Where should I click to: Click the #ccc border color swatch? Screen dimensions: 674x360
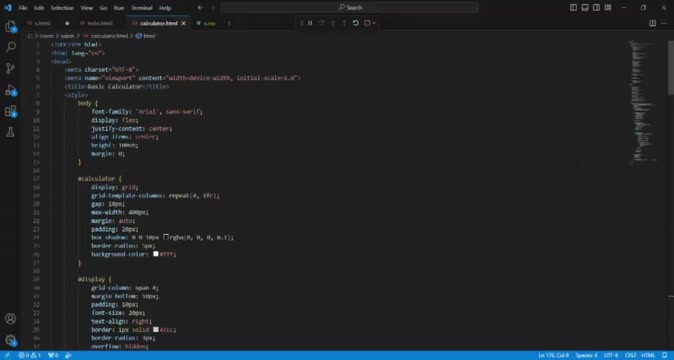click(x=156, y=329)
